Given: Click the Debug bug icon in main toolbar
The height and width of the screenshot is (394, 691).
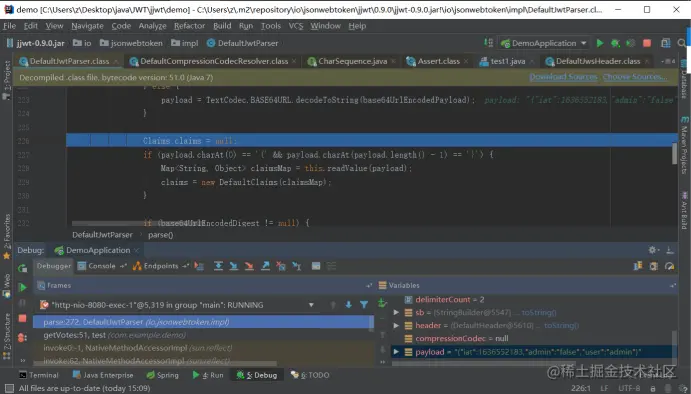Looking at the screenshot, I should (x=615, y=43).
